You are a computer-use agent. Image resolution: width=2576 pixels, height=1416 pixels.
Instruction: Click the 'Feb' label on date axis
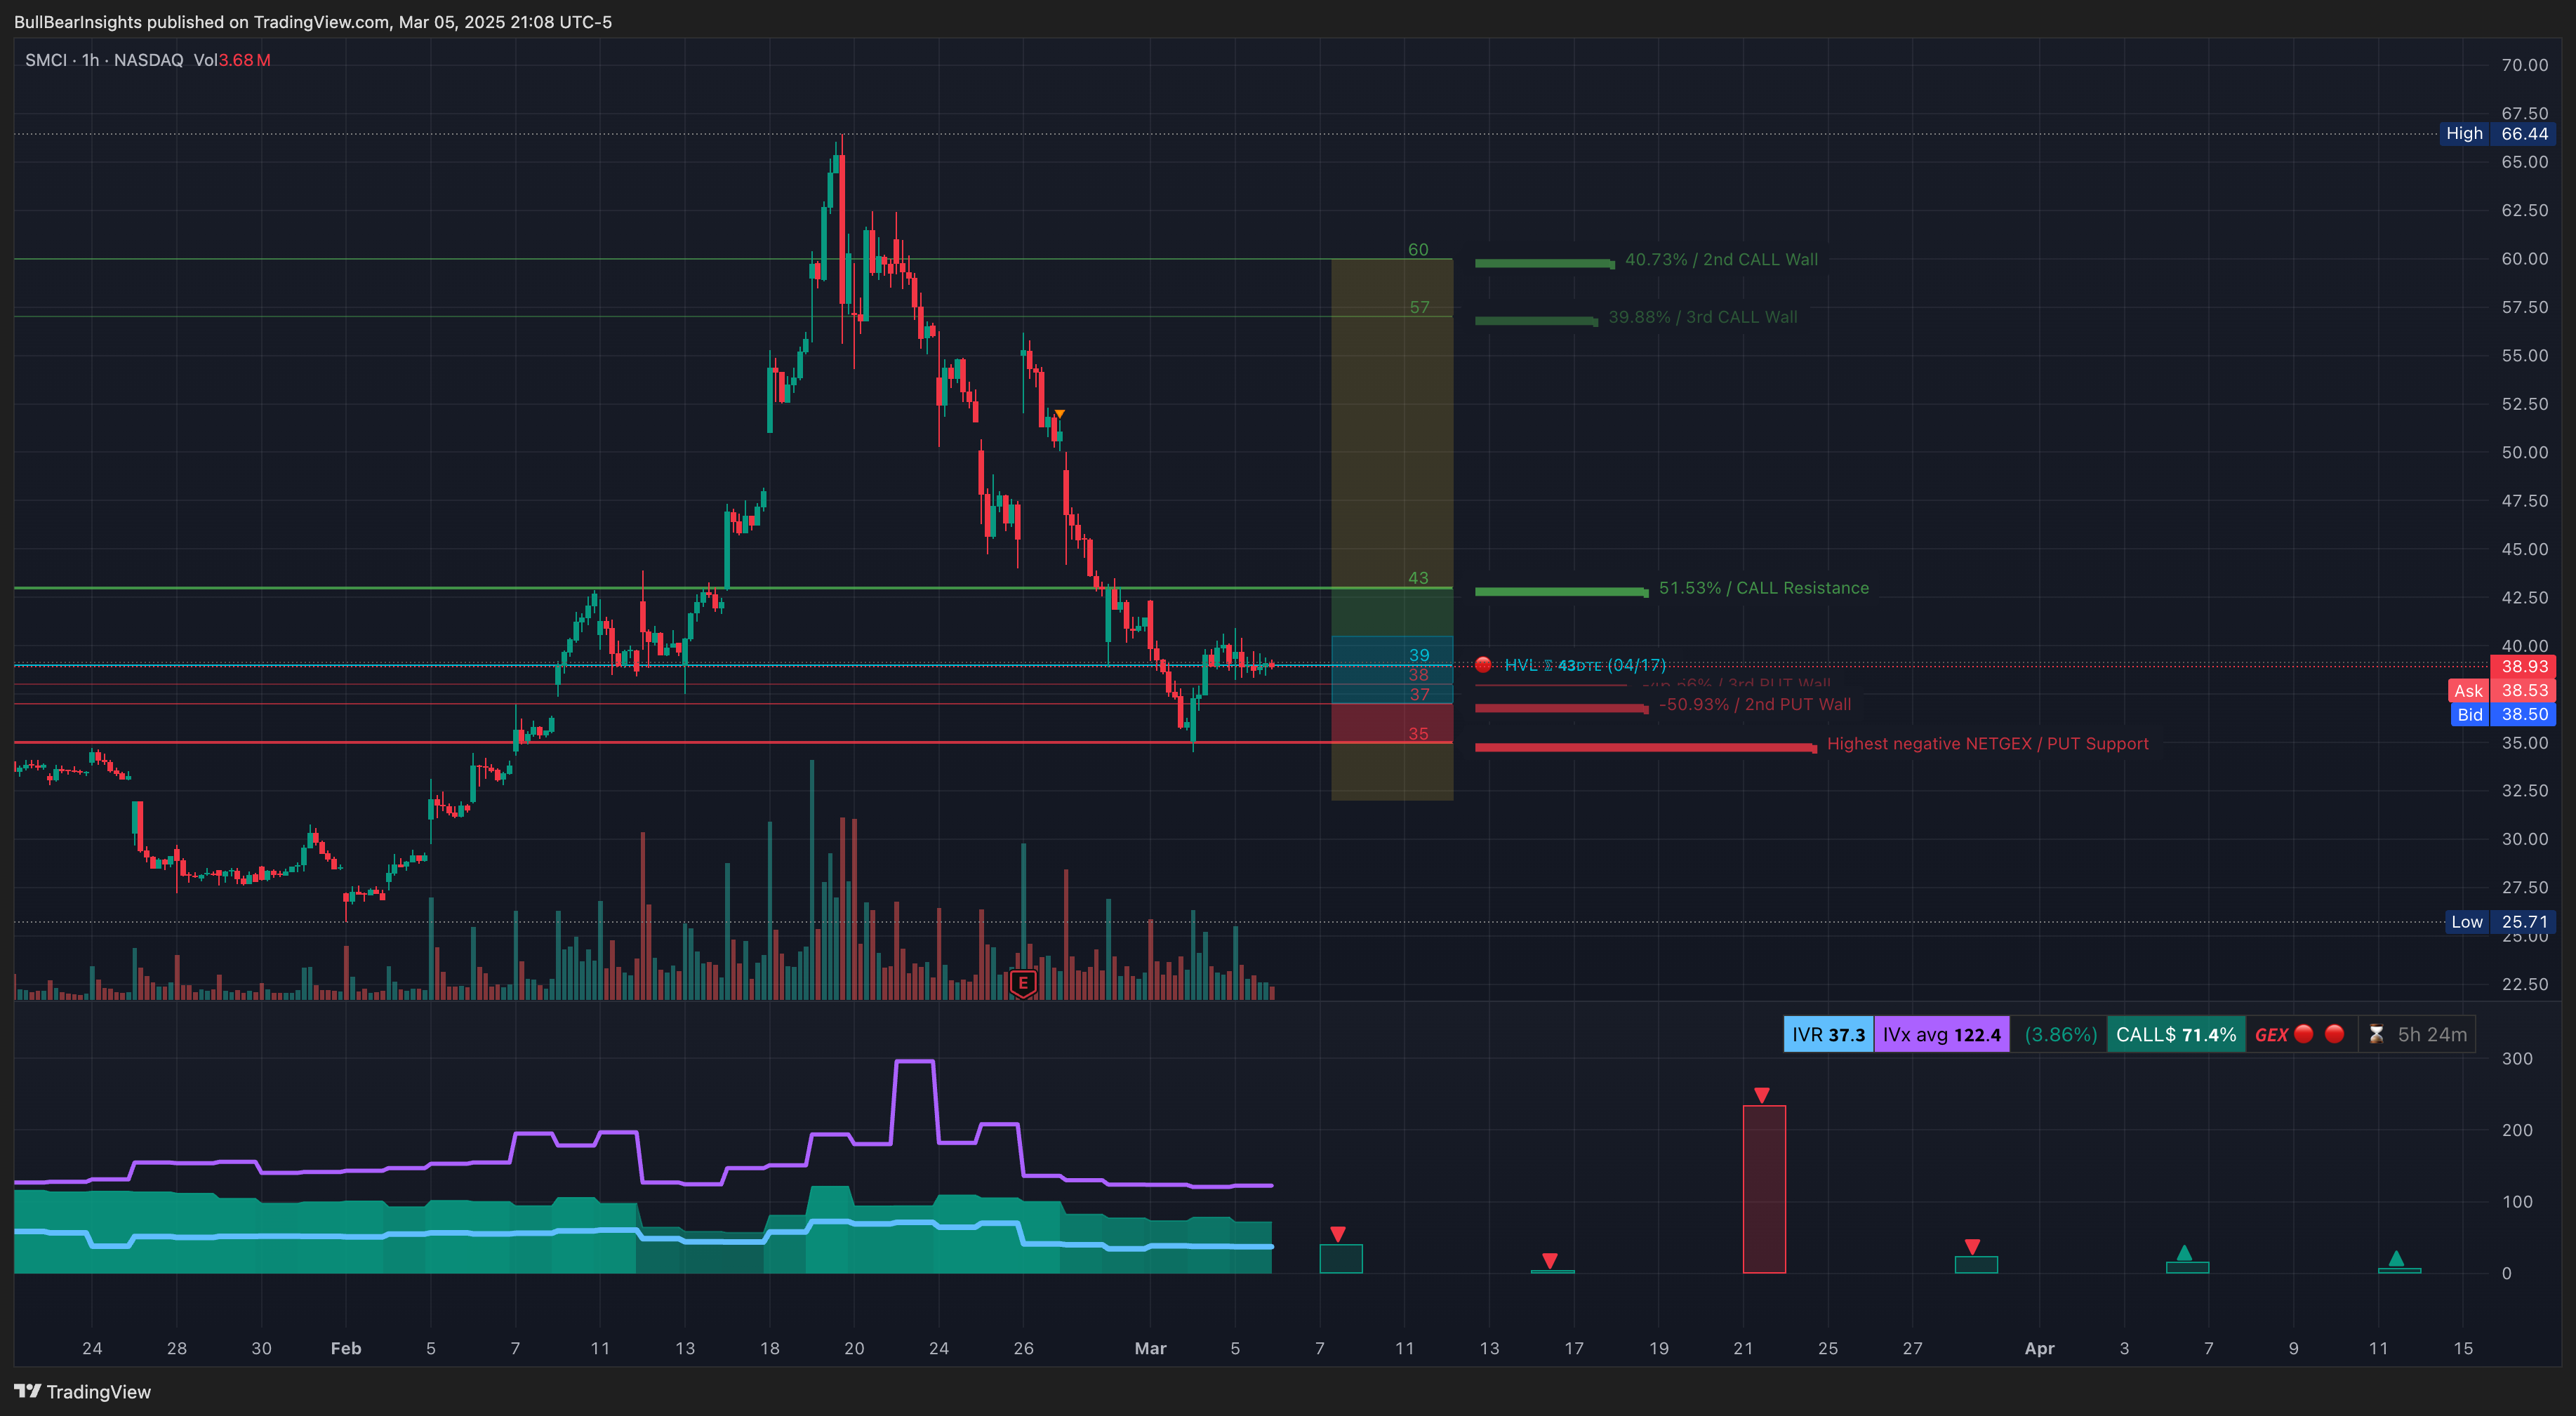click(x=346, y=1349)
